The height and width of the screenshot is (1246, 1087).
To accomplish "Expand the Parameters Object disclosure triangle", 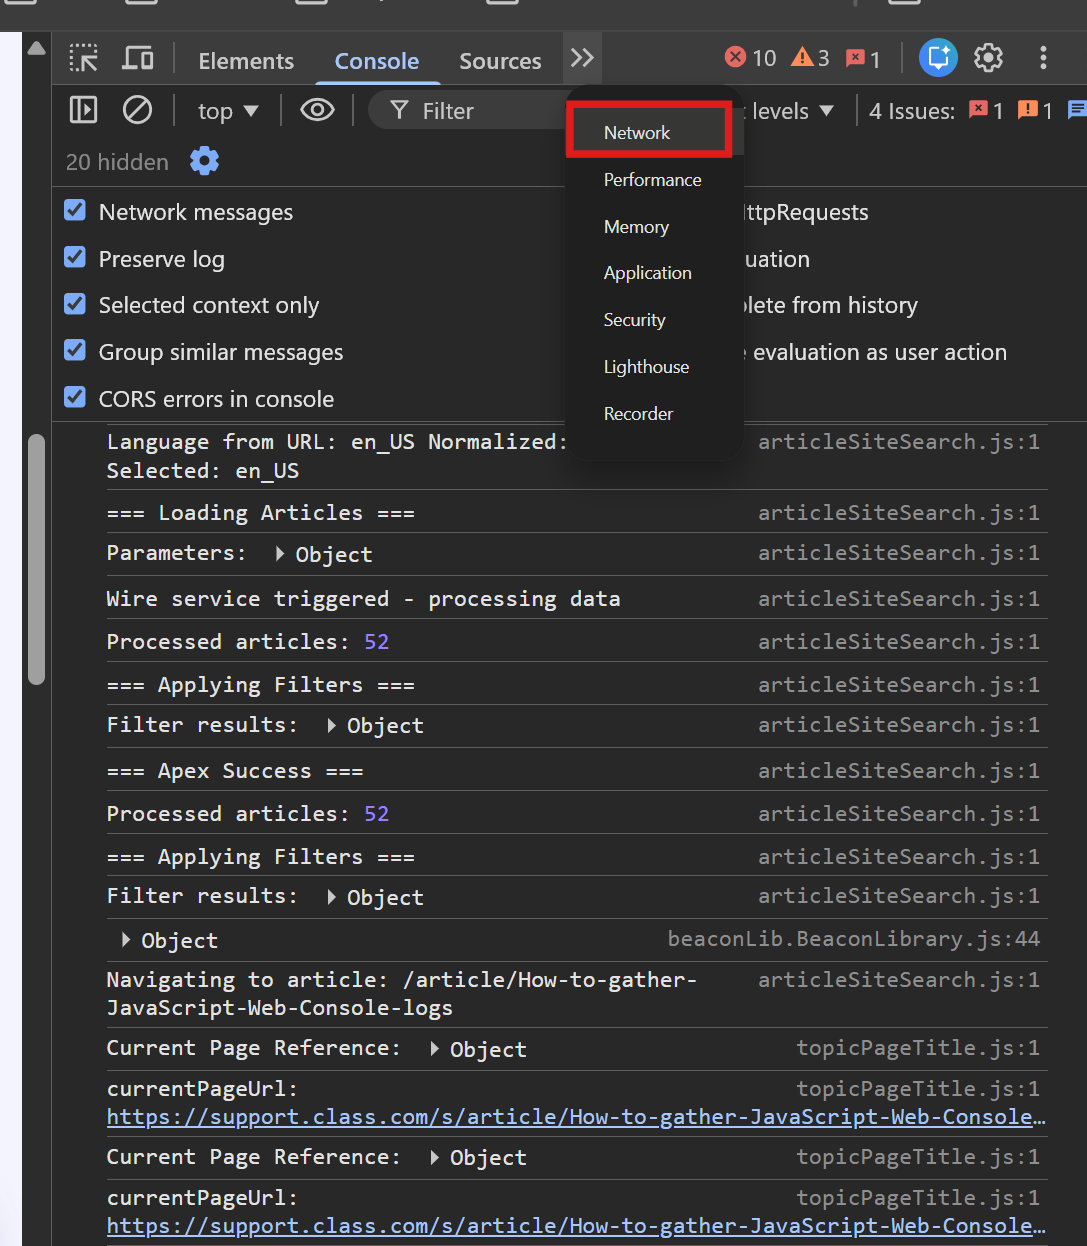I will click(280, 553).
